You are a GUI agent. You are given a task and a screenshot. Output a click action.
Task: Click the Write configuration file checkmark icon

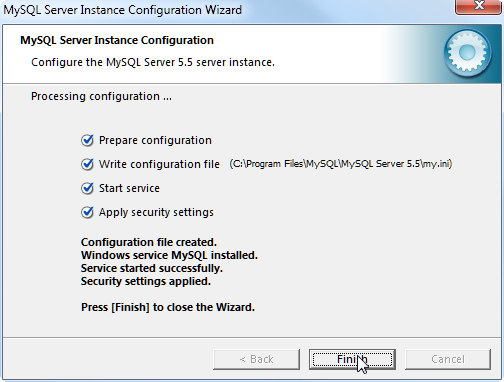click(87, 164)
